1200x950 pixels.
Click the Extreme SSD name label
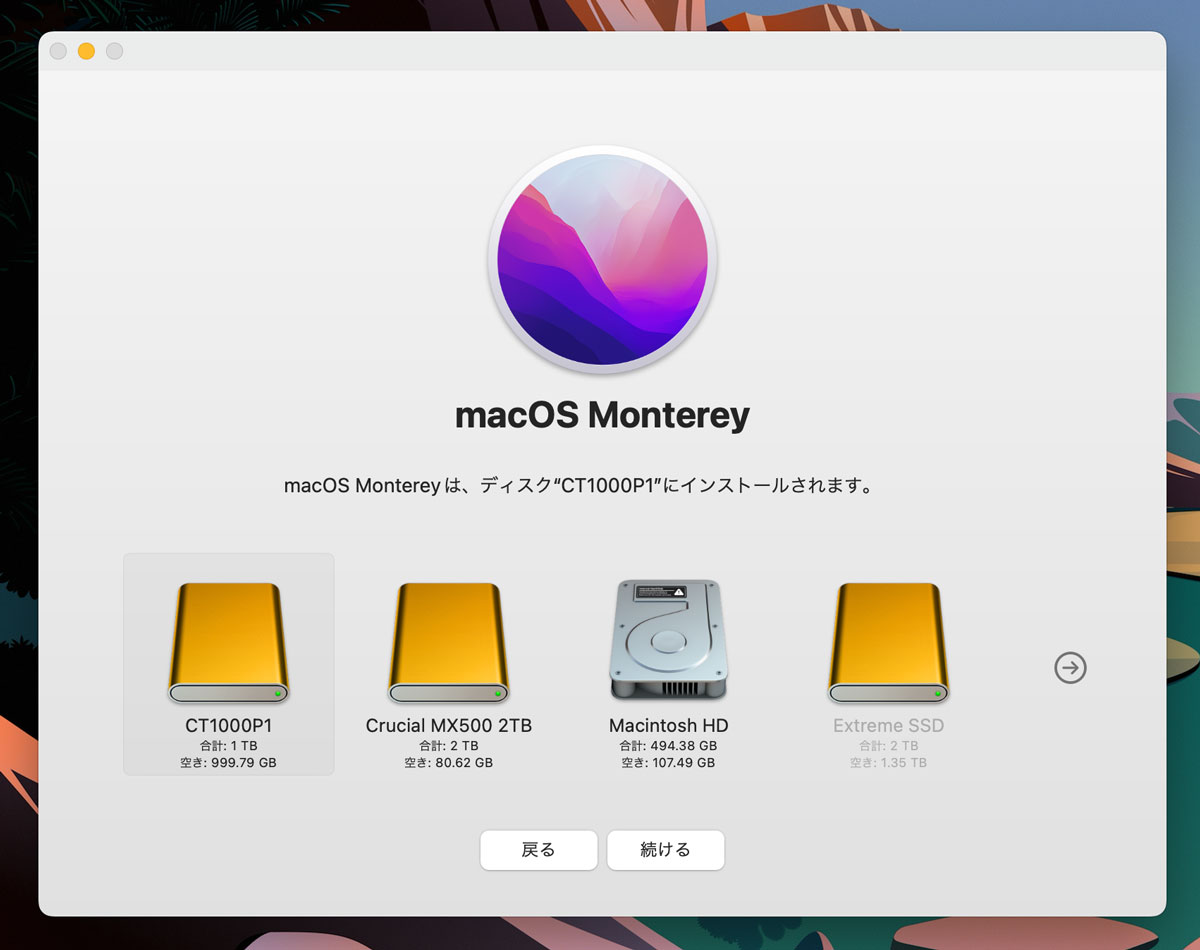click(x=888, y=725)
